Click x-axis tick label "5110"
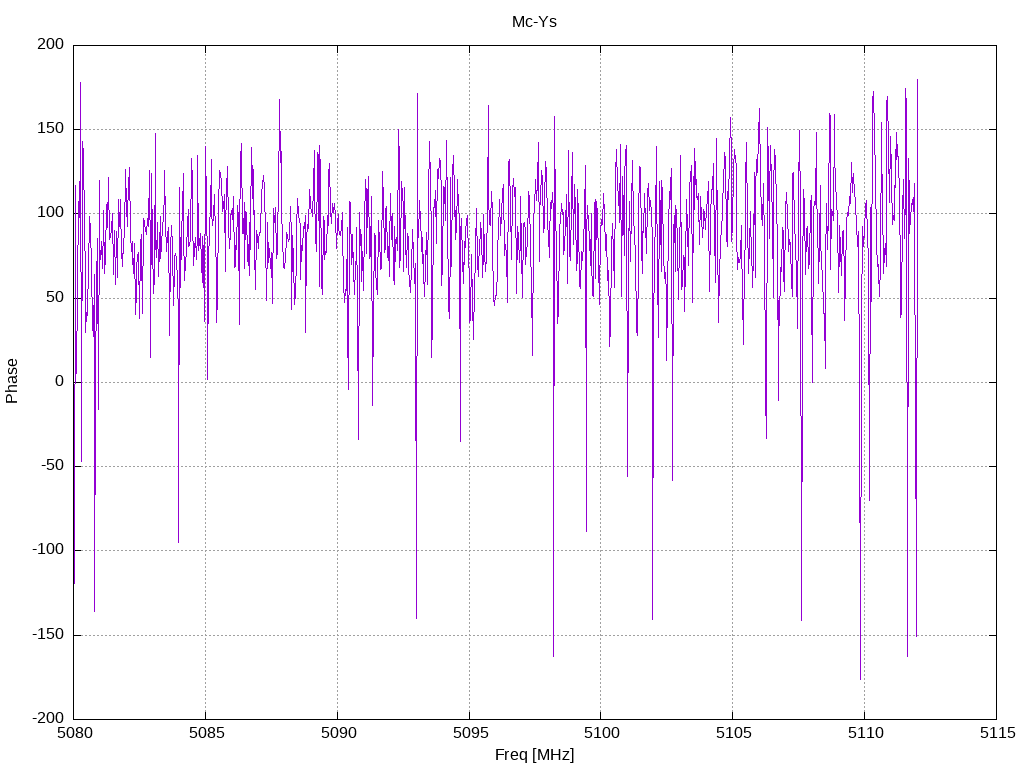Viewport: 1024px width, 768px height. click(866, 733)
